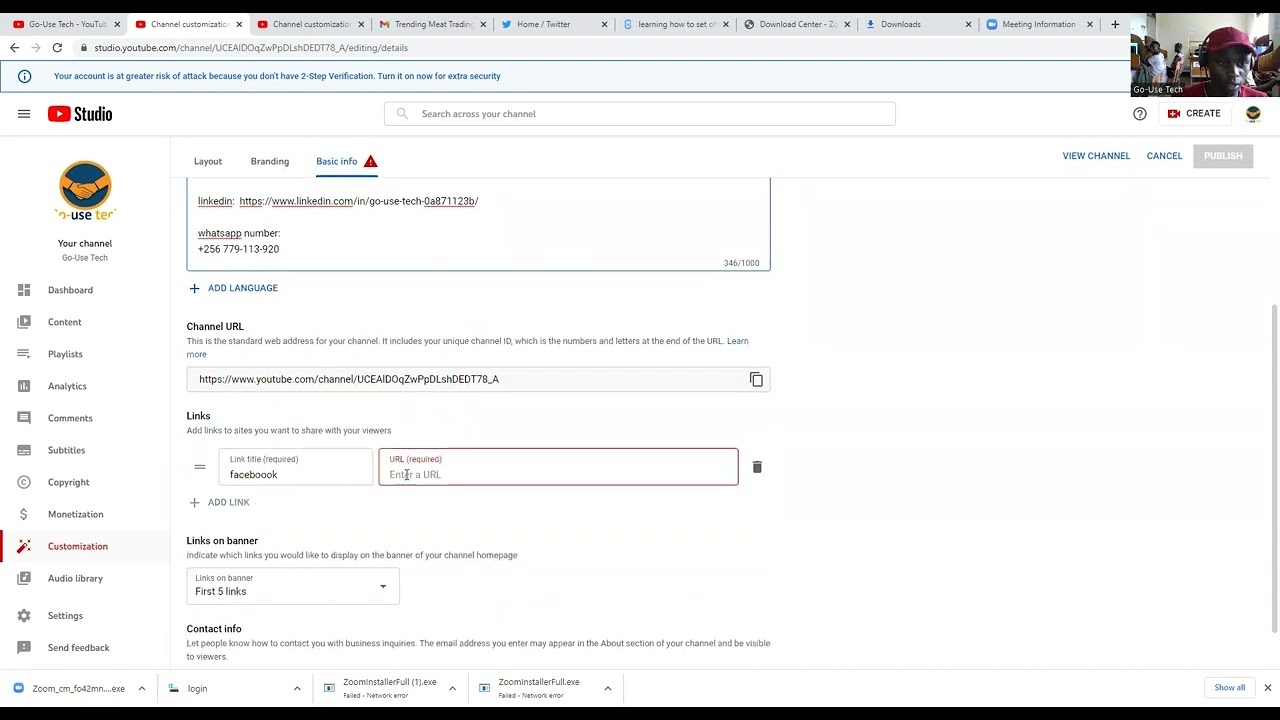Expand Zoom_cm download item options
1280x720 pixels.
[x=142, y=688]
